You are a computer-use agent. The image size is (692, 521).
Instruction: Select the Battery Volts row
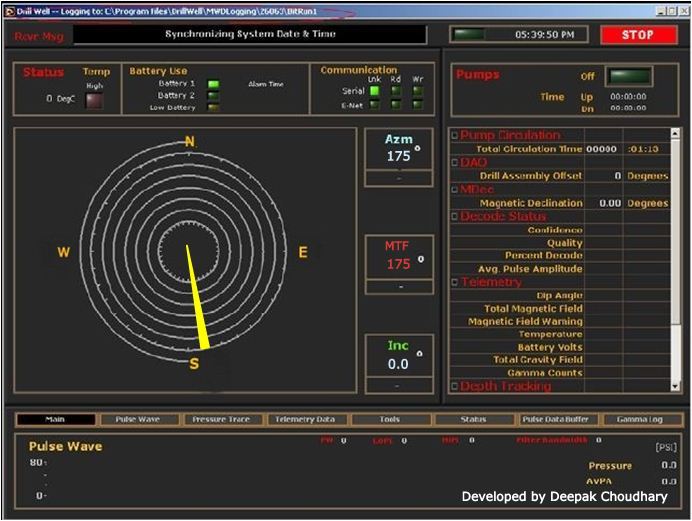560,347
